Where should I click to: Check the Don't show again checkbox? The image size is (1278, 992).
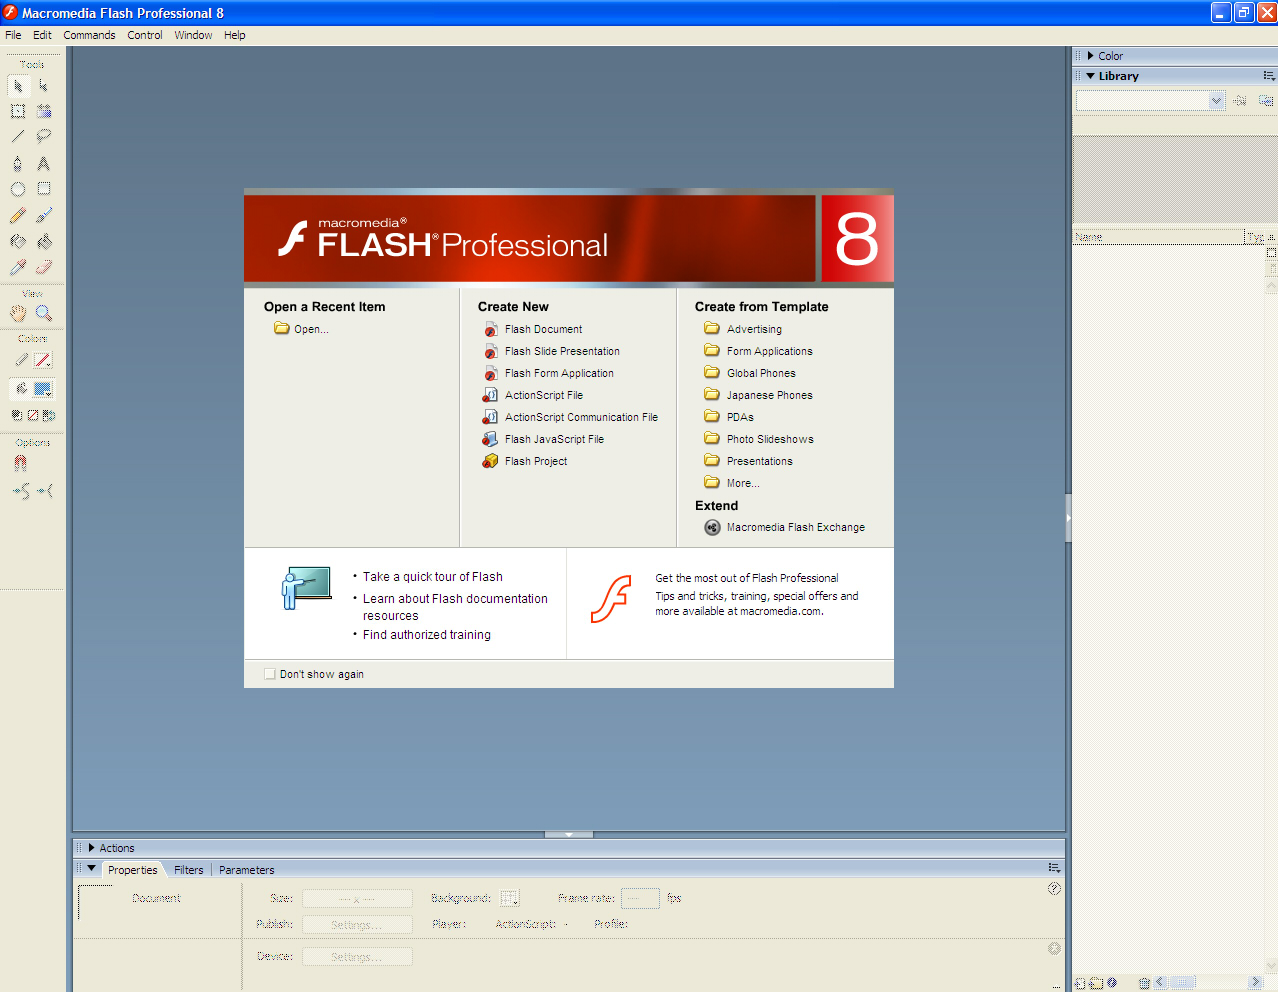click(270, 674)
